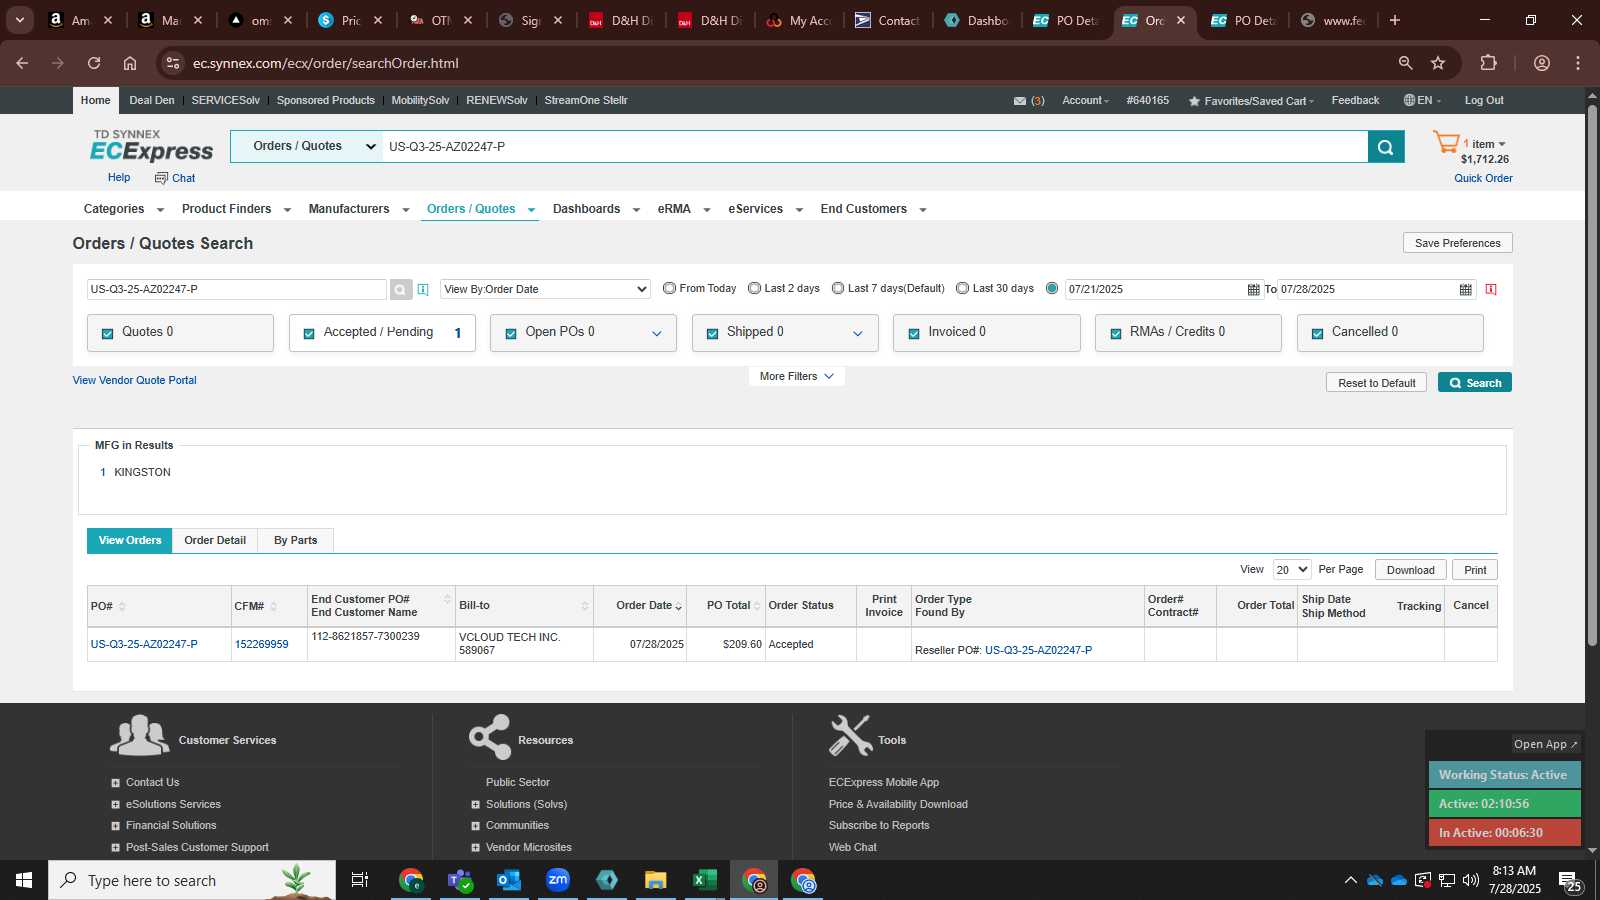
Task: Go to browser home icon
Action: (130, 63)
